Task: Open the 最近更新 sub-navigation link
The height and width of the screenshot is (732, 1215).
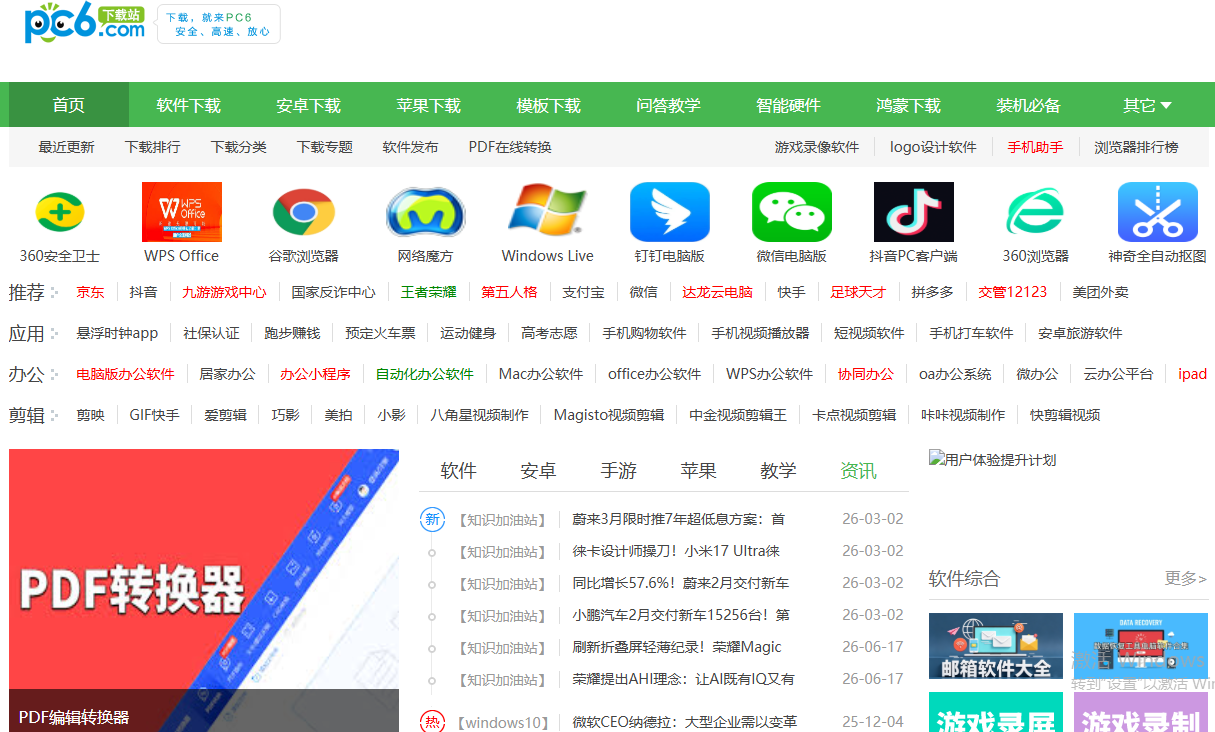Action: 67,147
